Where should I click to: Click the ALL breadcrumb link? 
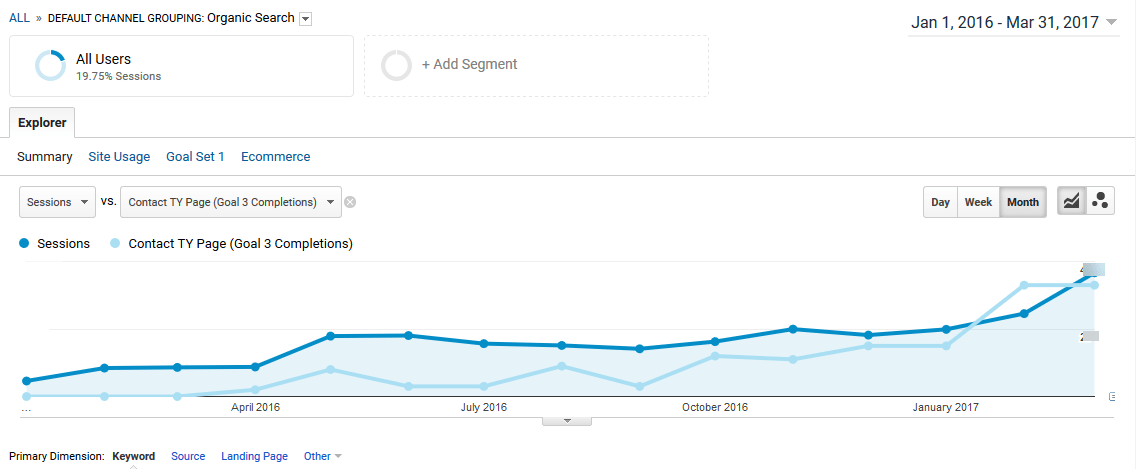tap(19, 18)
